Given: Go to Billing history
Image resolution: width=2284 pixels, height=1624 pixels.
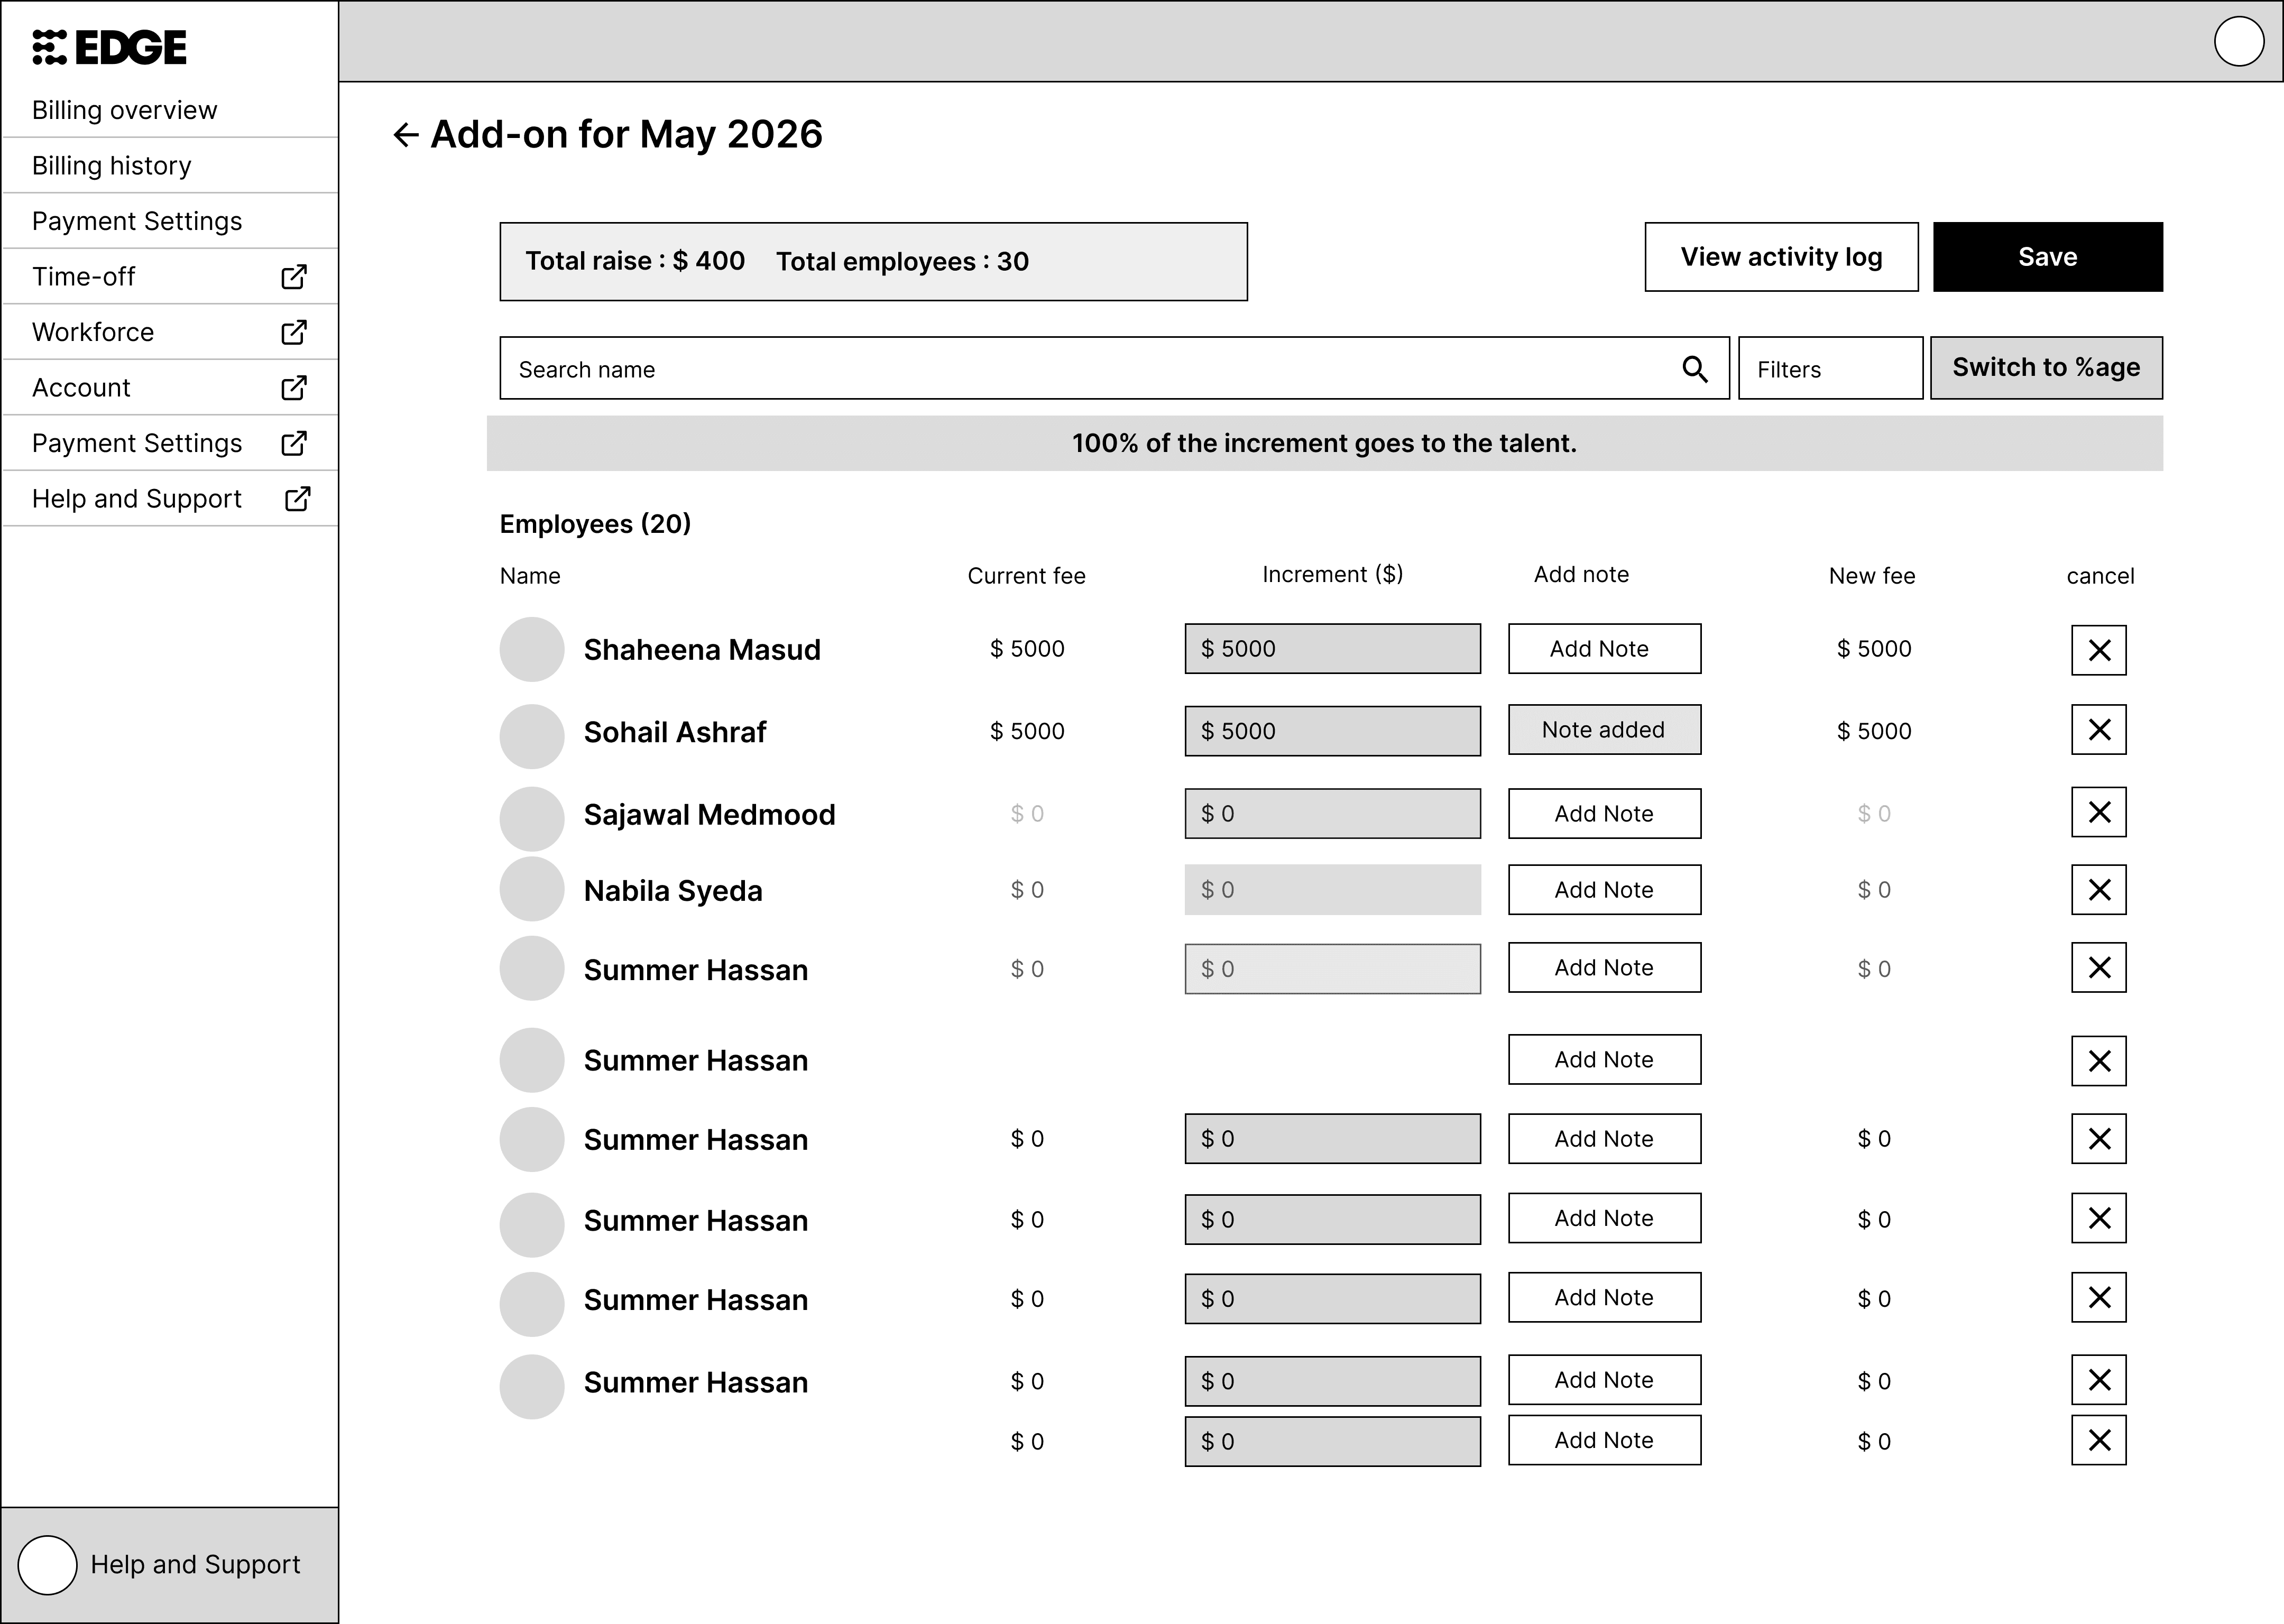Looking at the screenshot, I should [x=112, y=166].
